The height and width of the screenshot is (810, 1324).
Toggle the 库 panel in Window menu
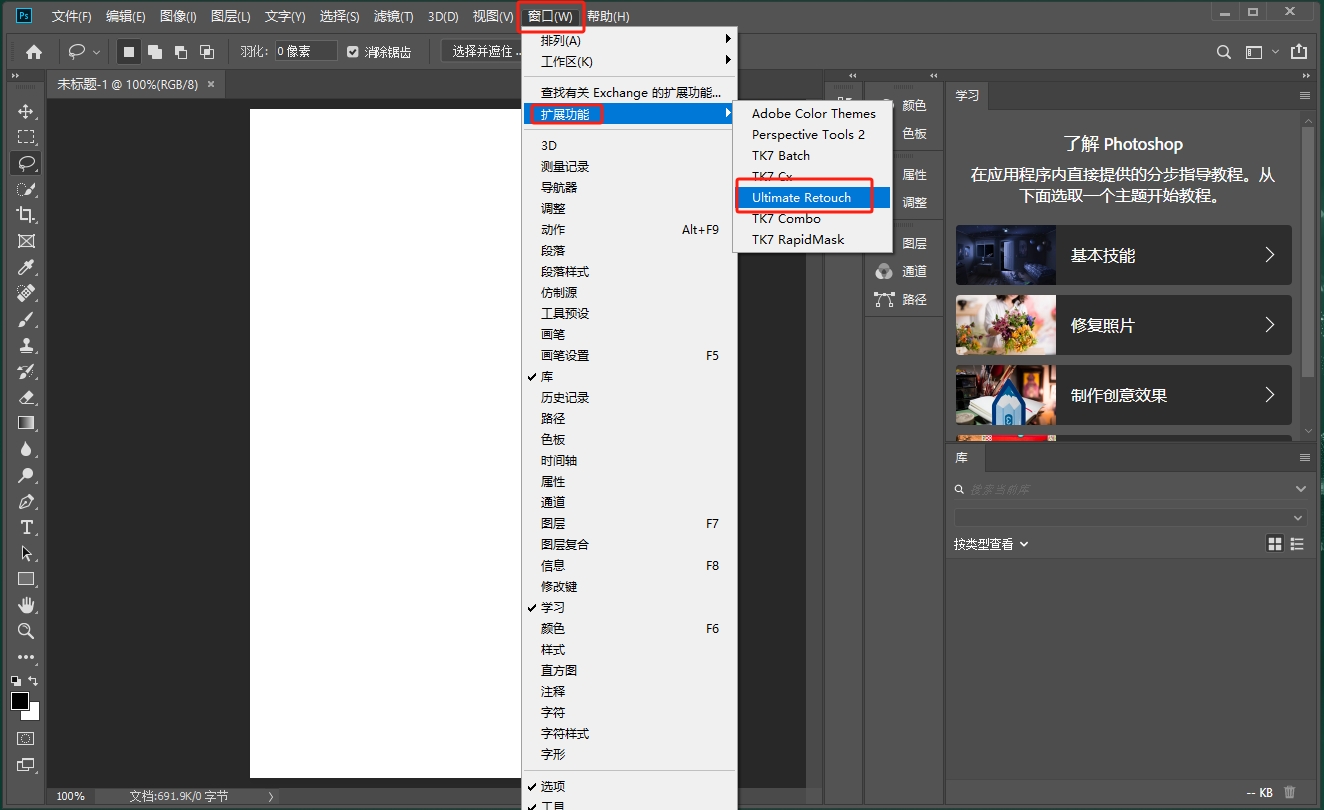pos(547,377)
